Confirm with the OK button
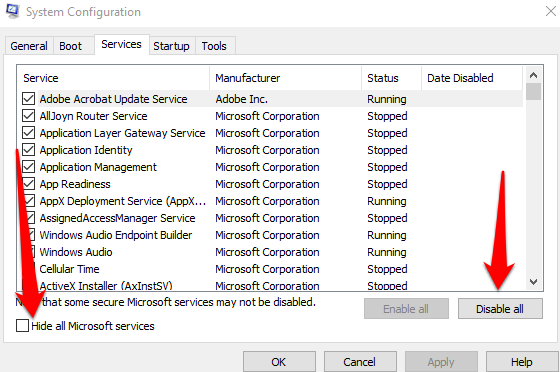 tap(279, 362)
